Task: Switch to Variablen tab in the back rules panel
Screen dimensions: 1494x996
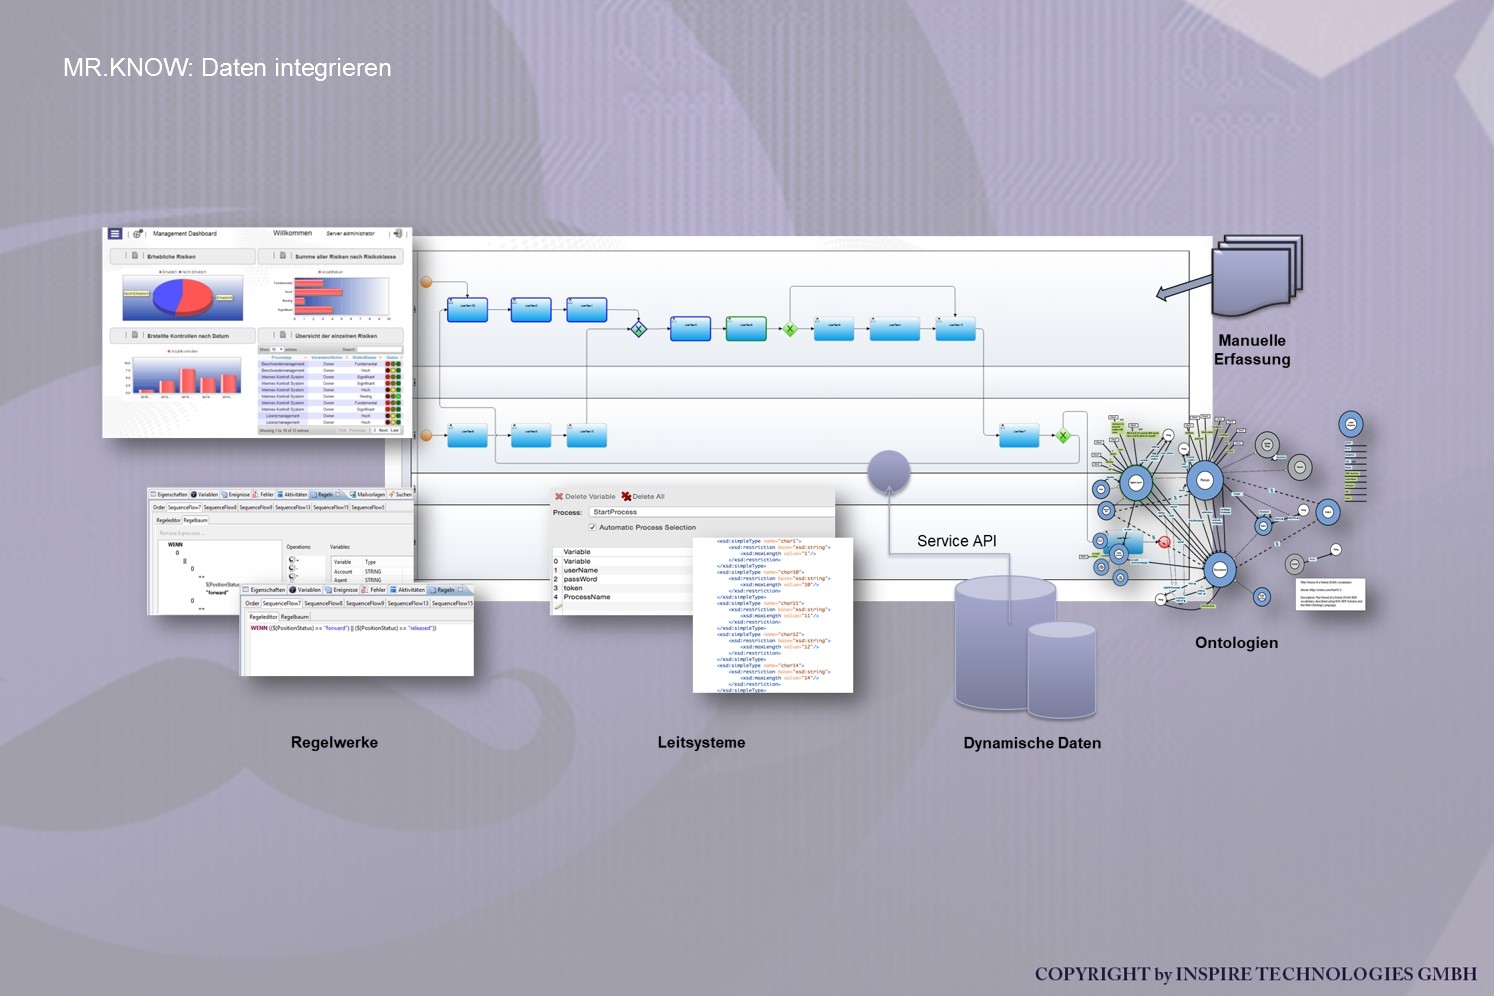Action: pos(205,494)
